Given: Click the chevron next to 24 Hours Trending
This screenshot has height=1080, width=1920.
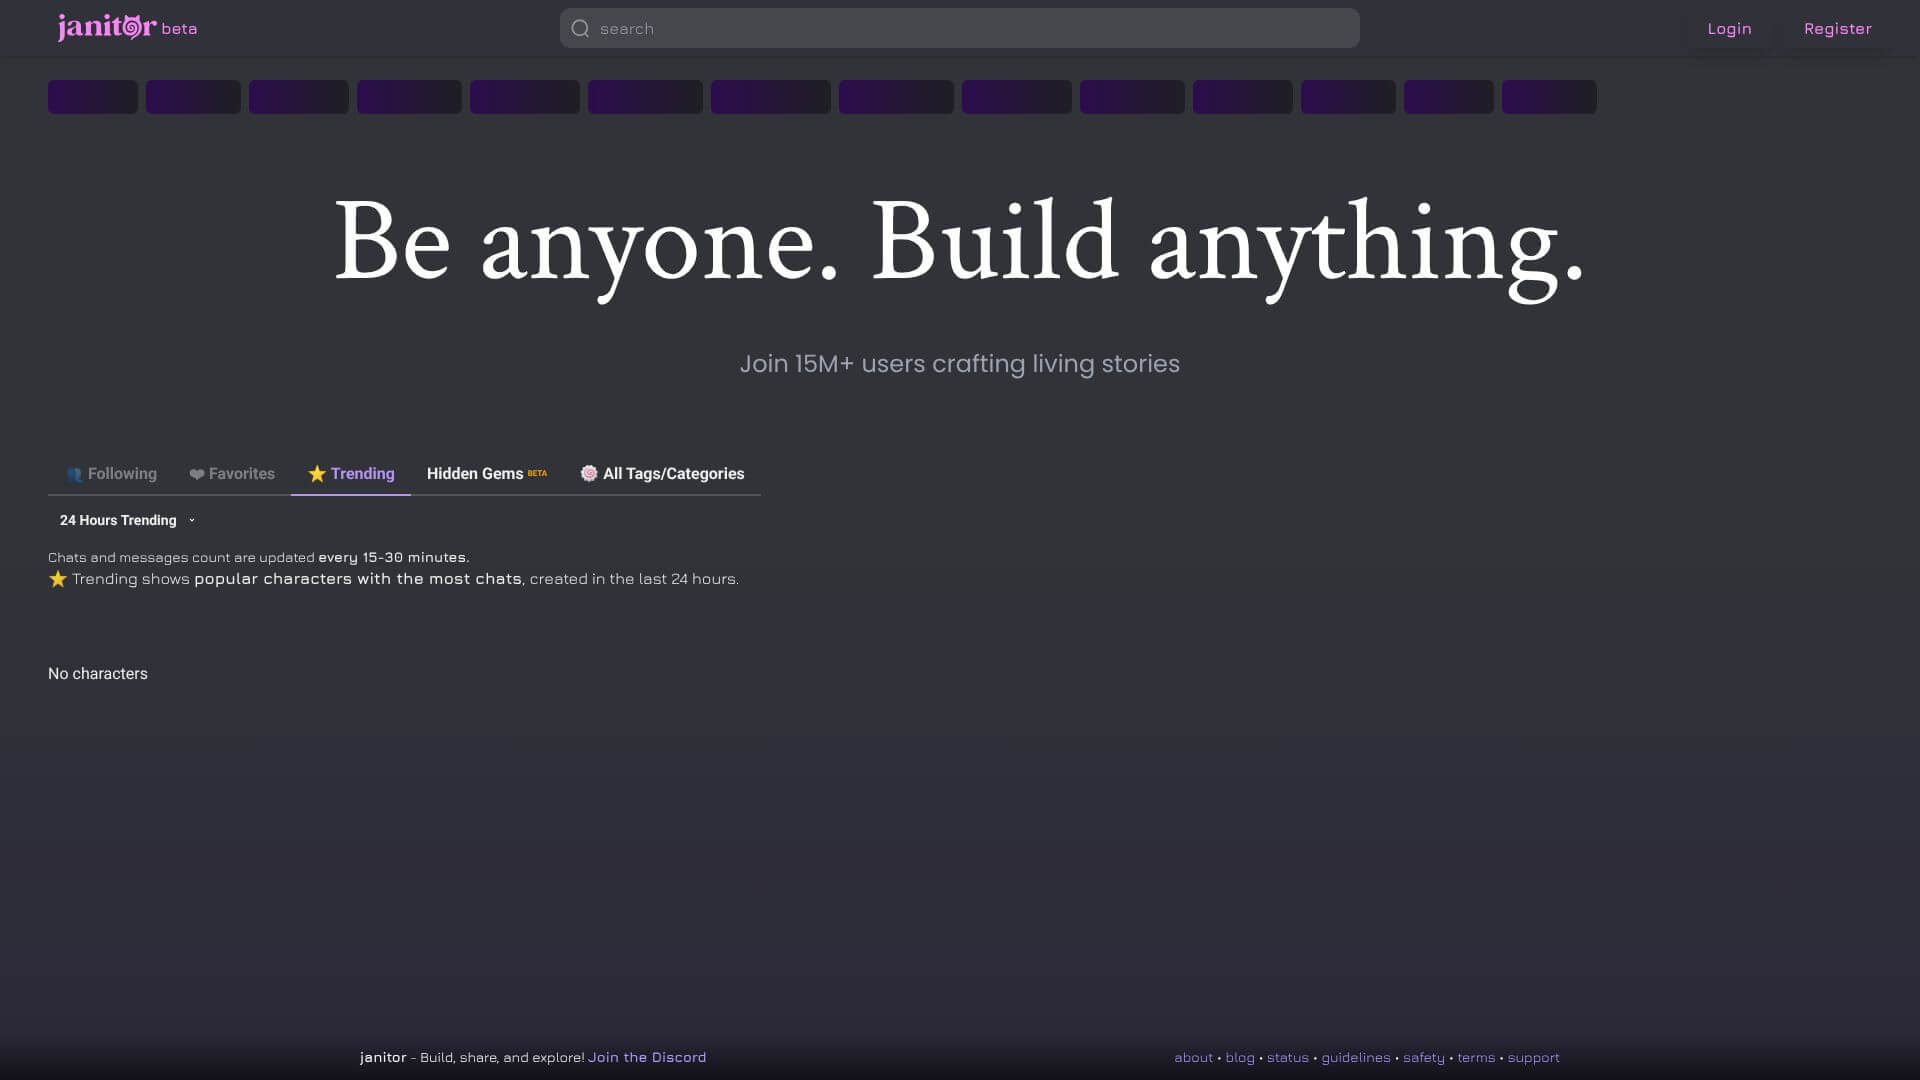Looking at the screenshot, I should click(x=192, y=520).
